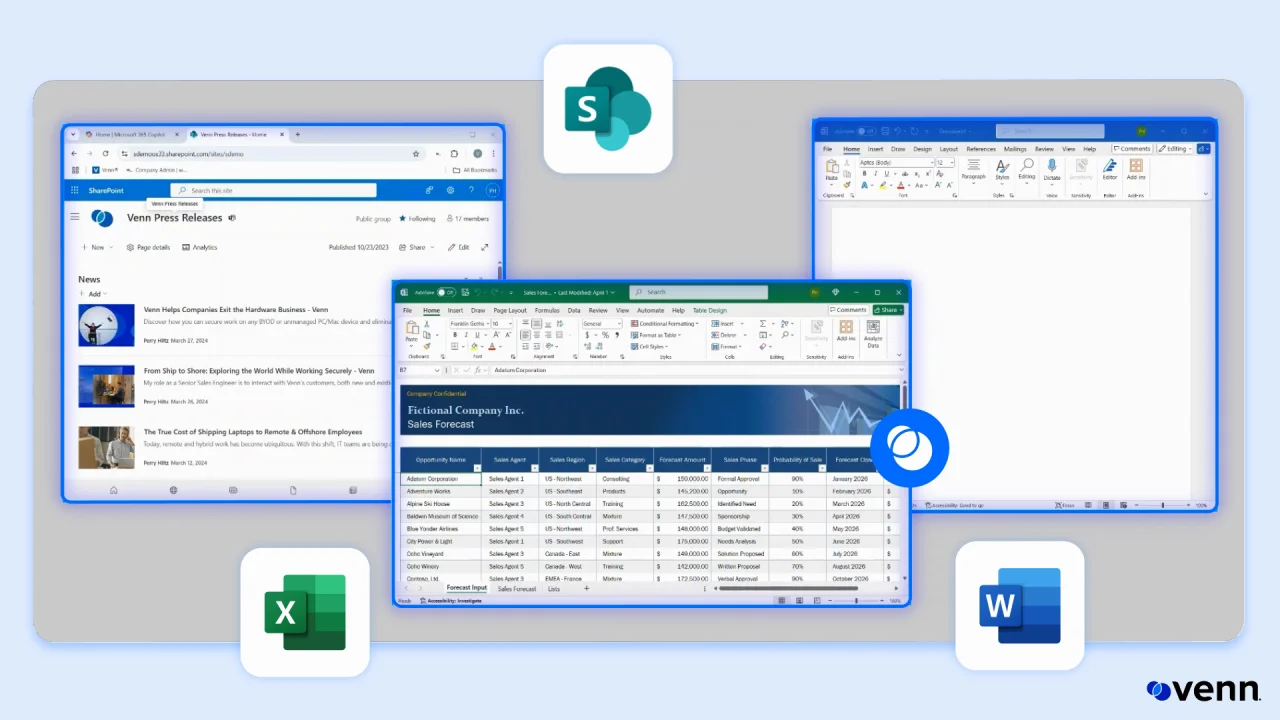Screen dimensions: 1280x720
Task: Open Styles gallery in Word
Action: pos(1002,169)
